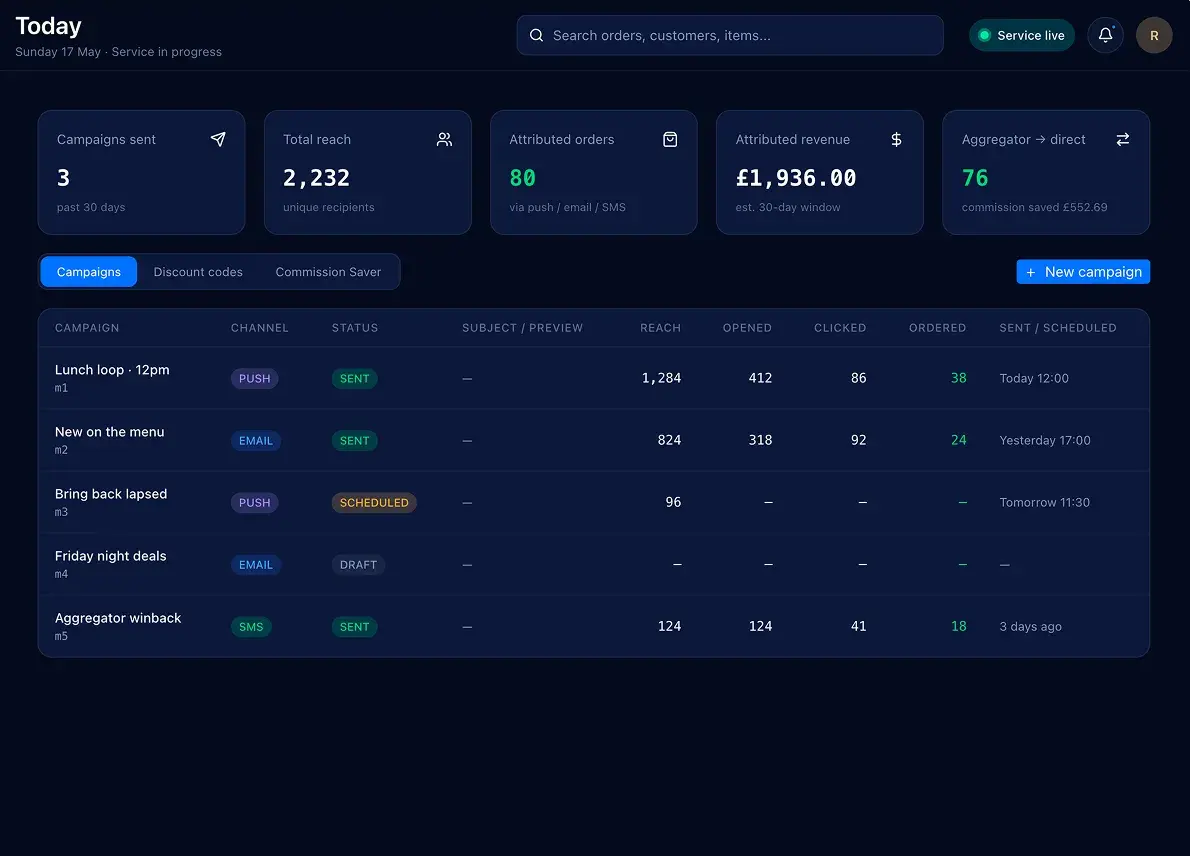The image size is (1190, 856).
Task: Focus the search orders input field
Action: (x=730, y=35)
